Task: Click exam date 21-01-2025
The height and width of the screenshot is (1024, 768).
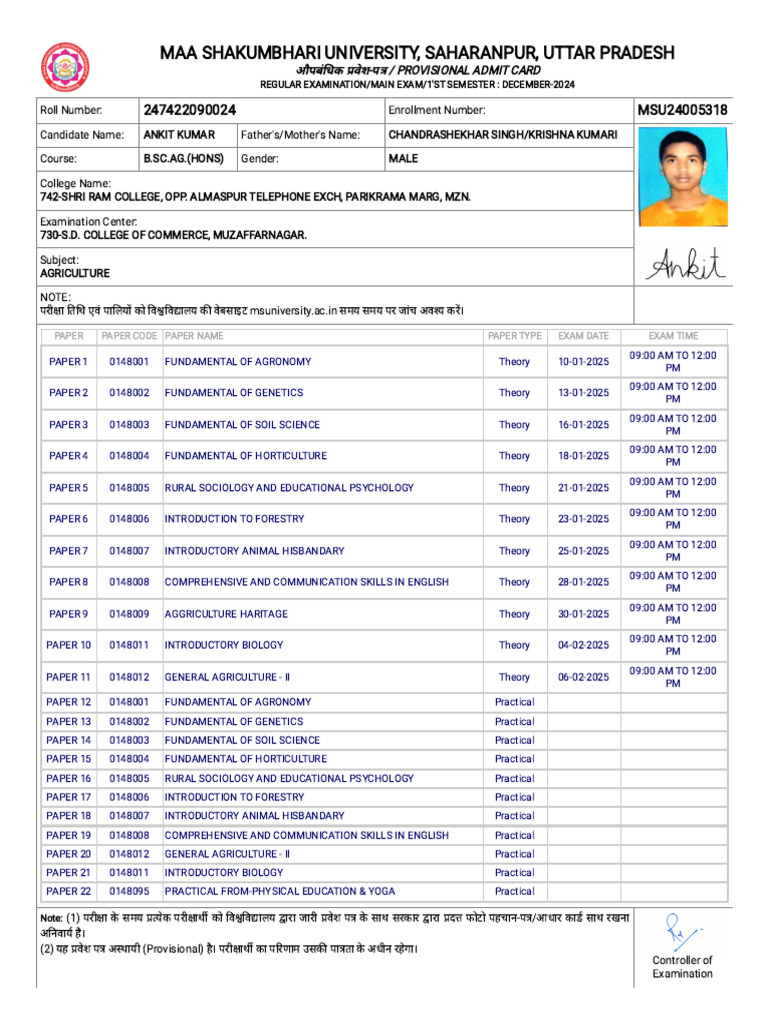Action: (x=583, y=488)
